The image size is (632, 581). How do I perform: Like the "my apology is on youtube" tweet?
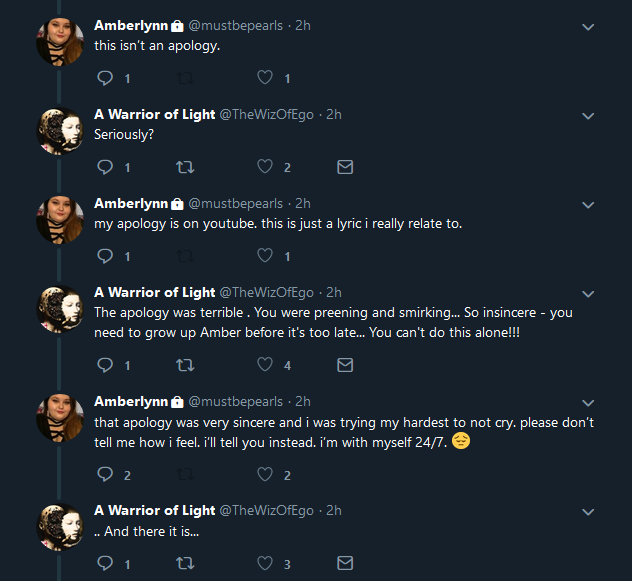pos(265,256)
